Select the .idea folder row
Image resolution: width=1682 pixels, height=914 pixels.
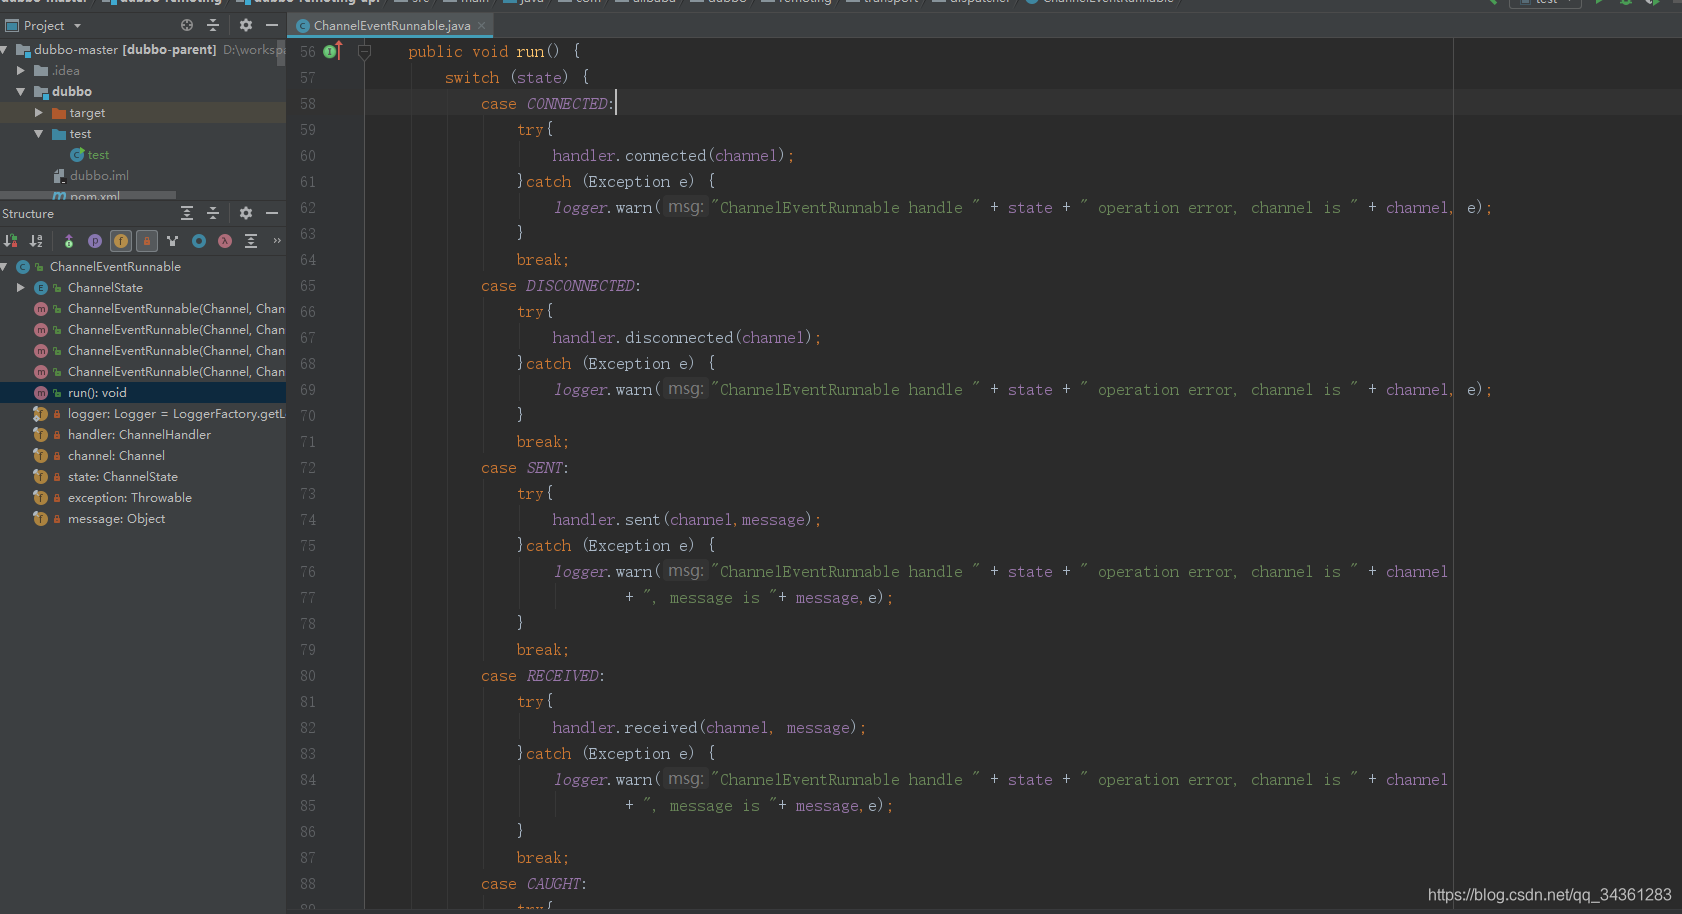pos(143,71)
